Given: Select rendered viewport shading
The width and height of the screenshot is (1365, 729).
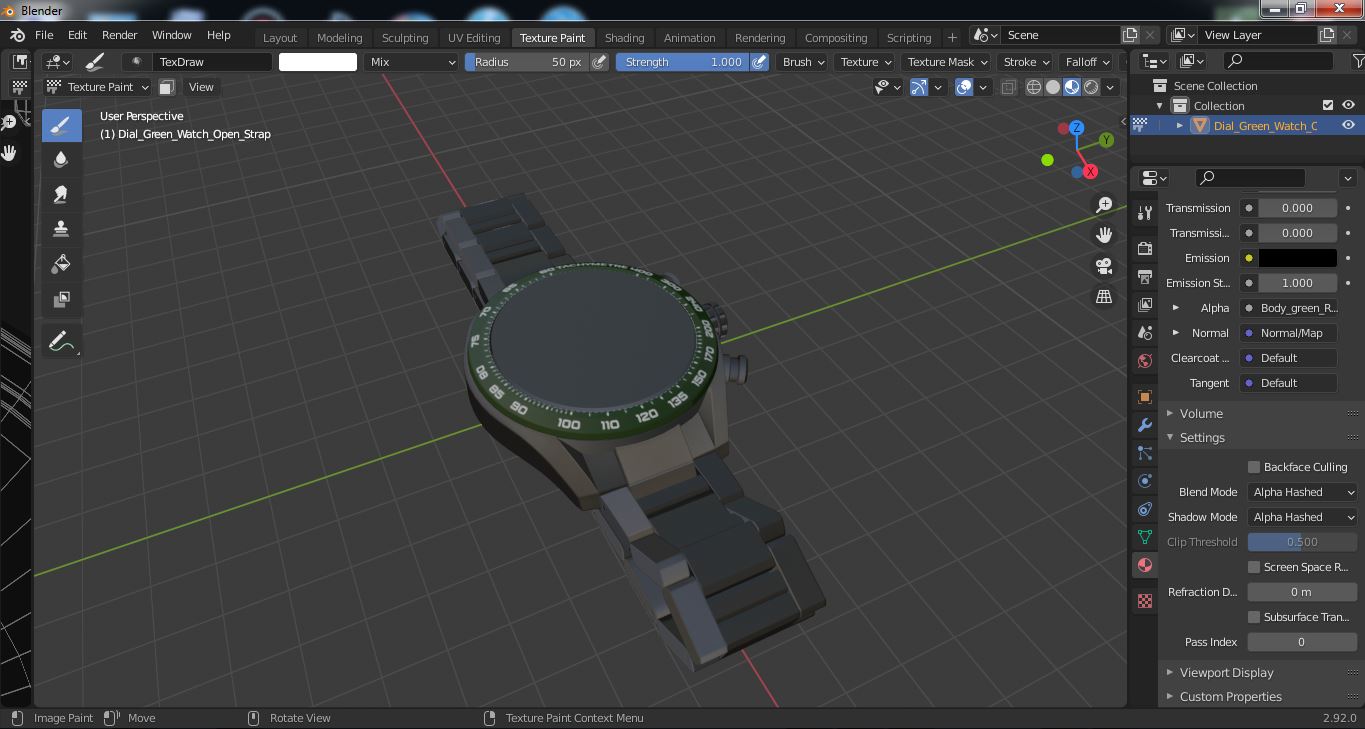Looking at the screenshot, I should tap(1091, 87).
